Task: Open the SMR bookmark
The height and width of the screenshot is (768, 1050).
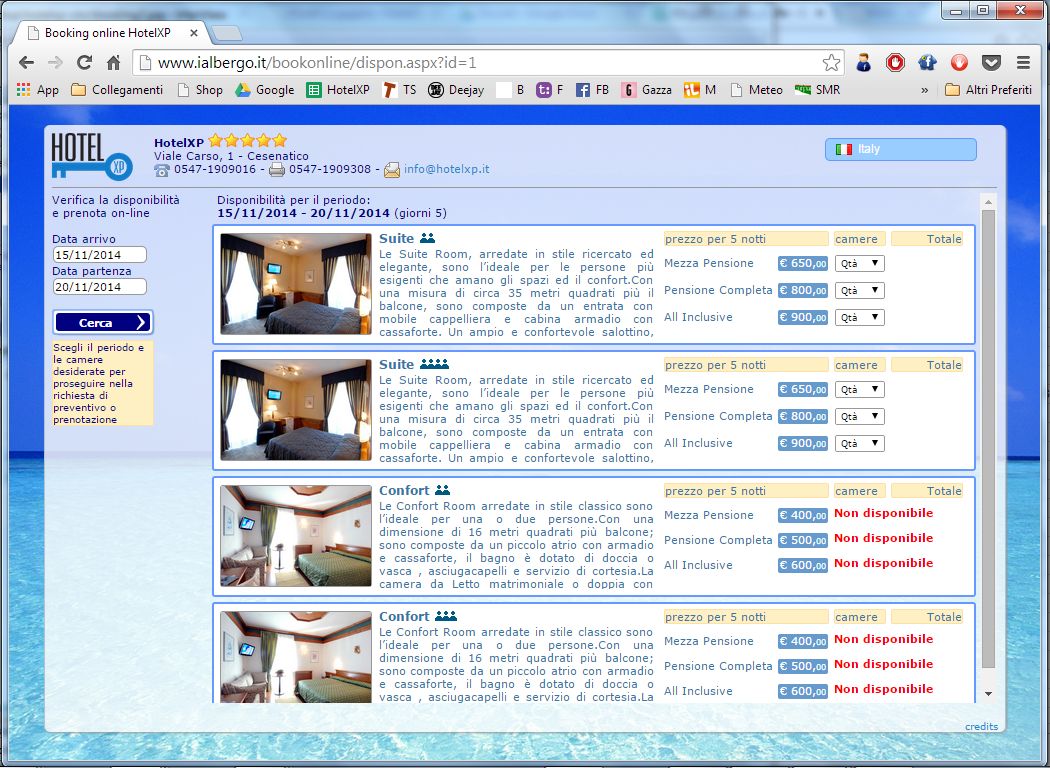Action: click(x=817, y=90)
